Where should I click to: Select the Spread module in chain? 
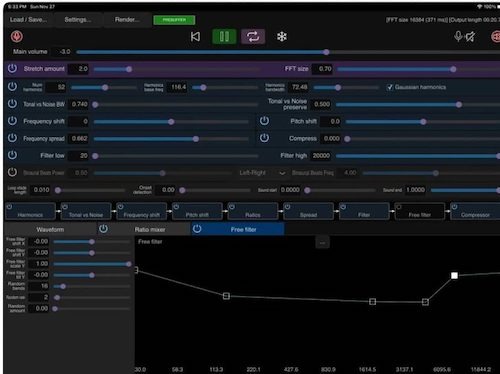(308, 211)
